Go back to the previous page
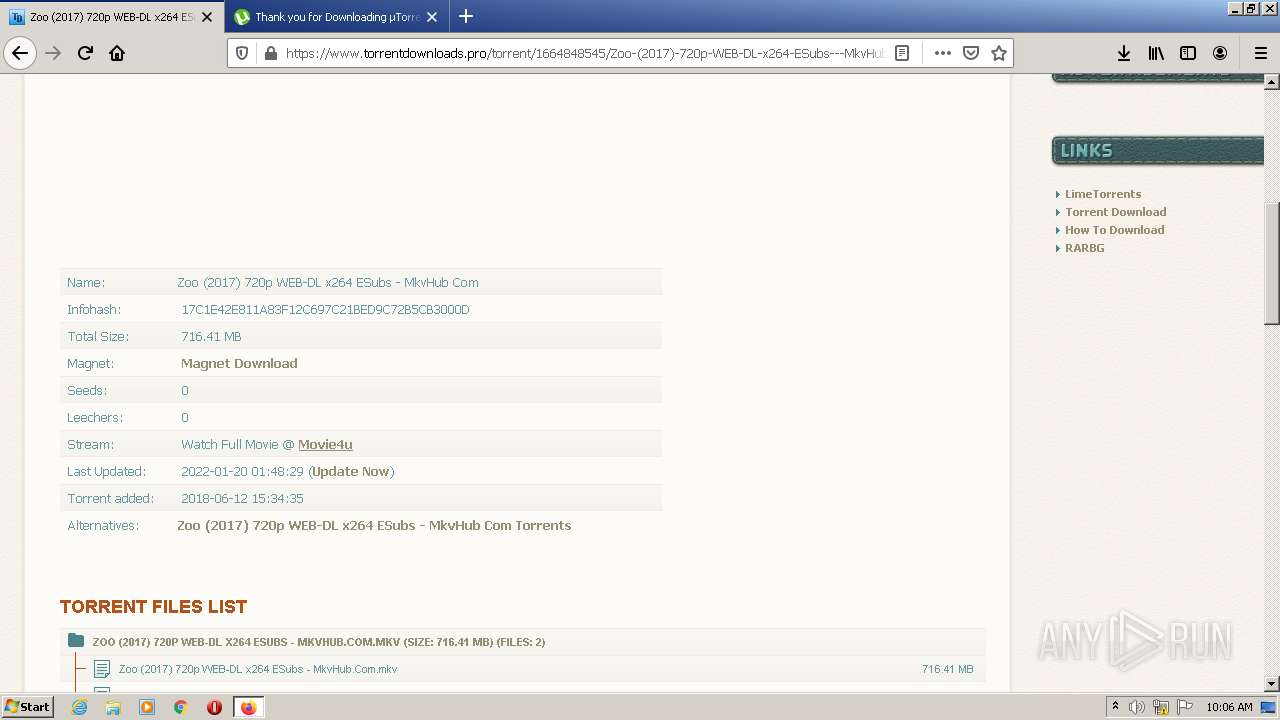This screenshot has height=720, width=1280. 20,53
